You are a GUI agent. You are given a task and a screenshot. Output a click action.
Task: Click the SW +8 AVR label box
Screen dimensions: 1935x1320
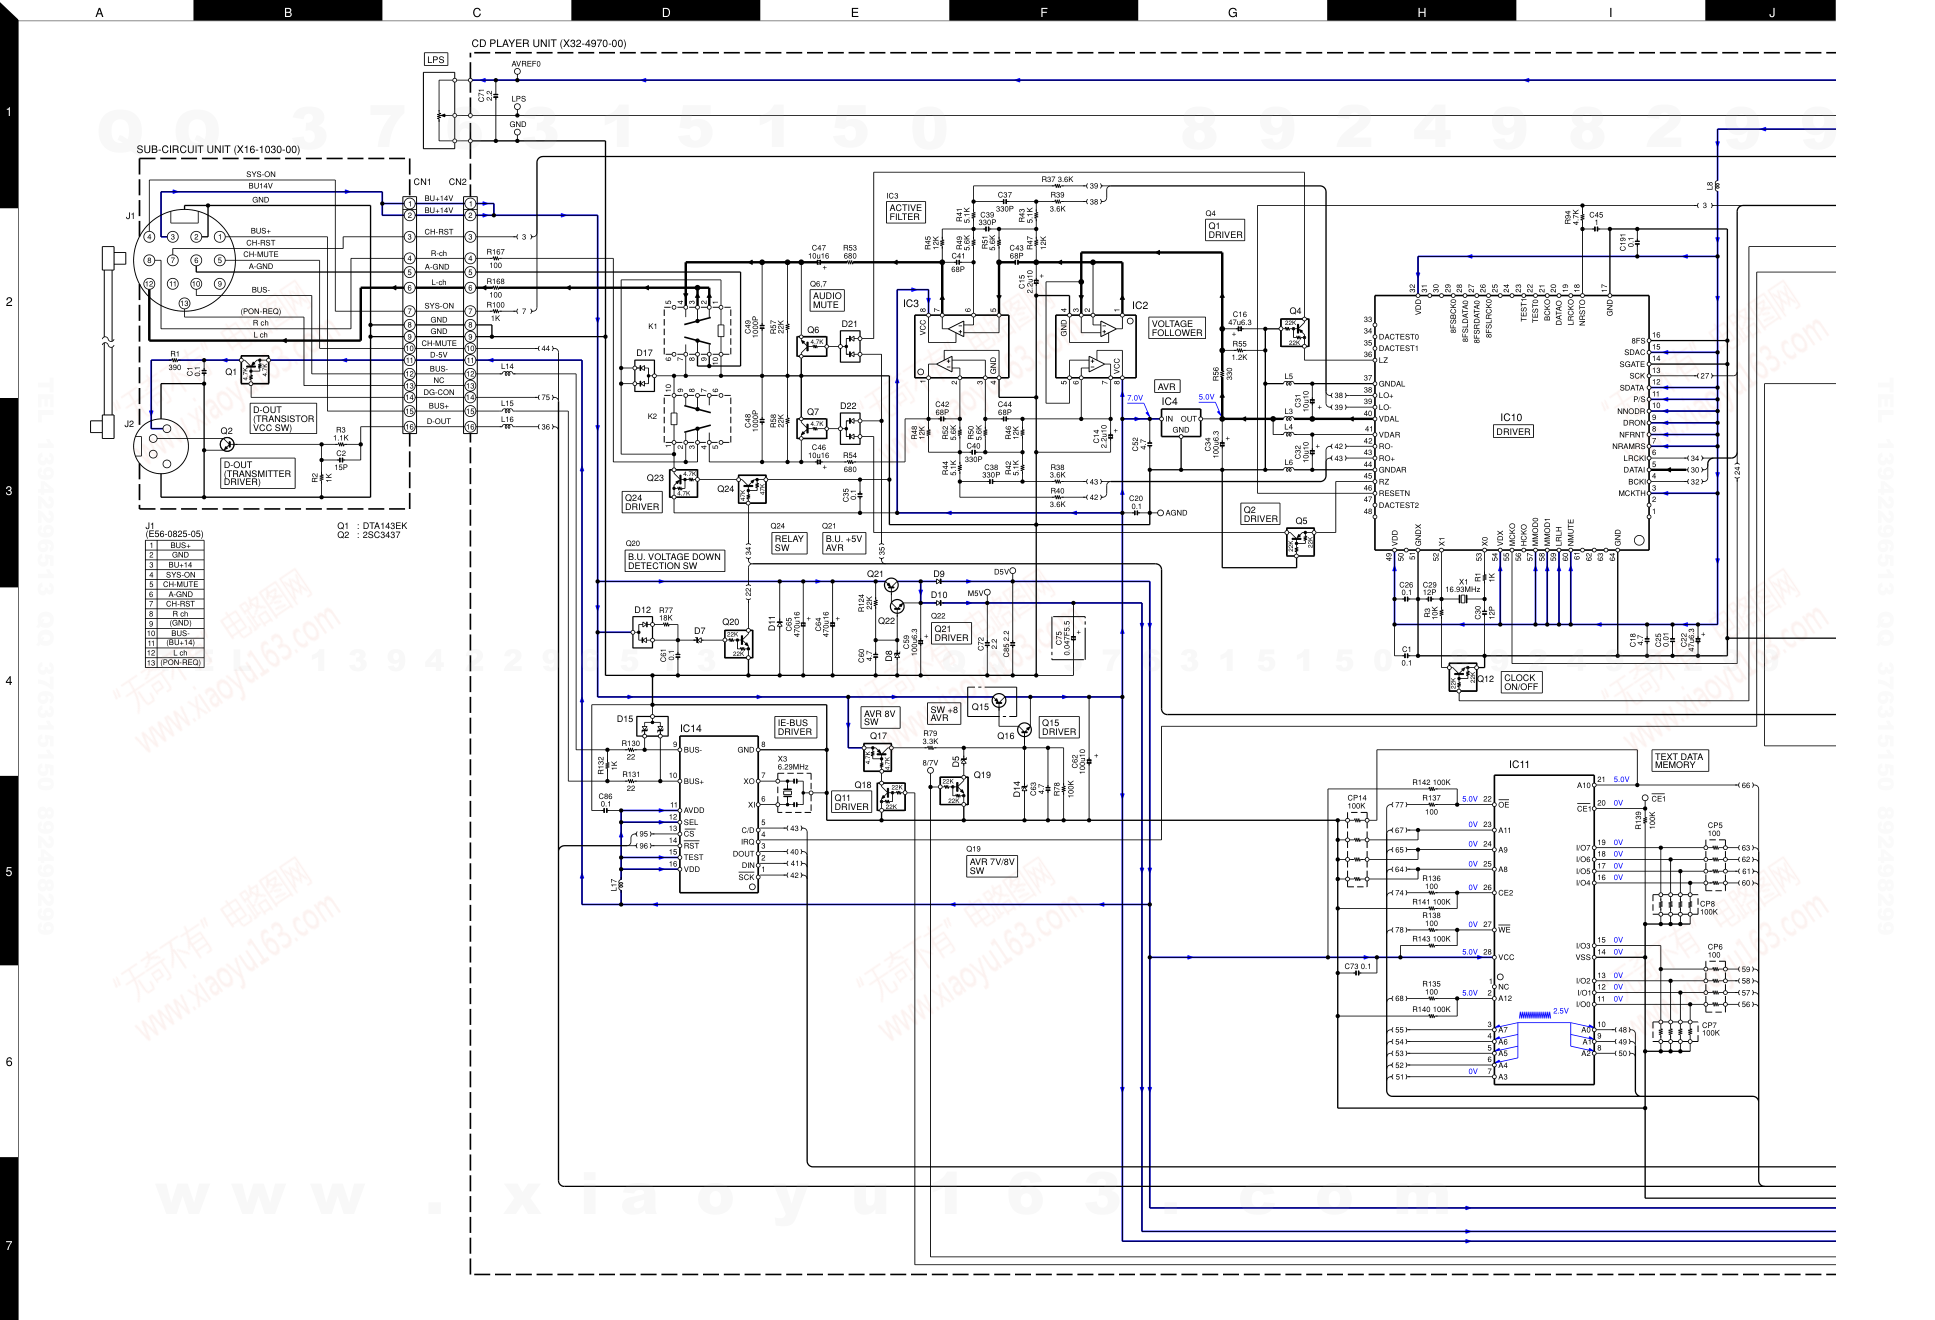pyautogui.click(x=944, y=714)
